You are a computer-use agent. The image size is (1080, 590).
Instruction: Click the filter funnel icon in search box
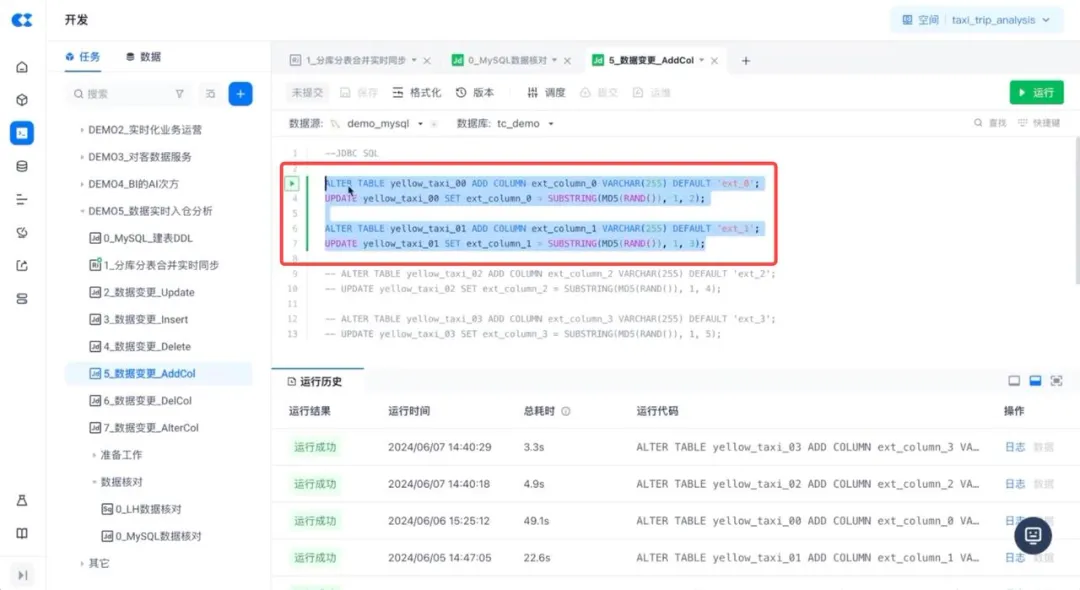(180, 94)
